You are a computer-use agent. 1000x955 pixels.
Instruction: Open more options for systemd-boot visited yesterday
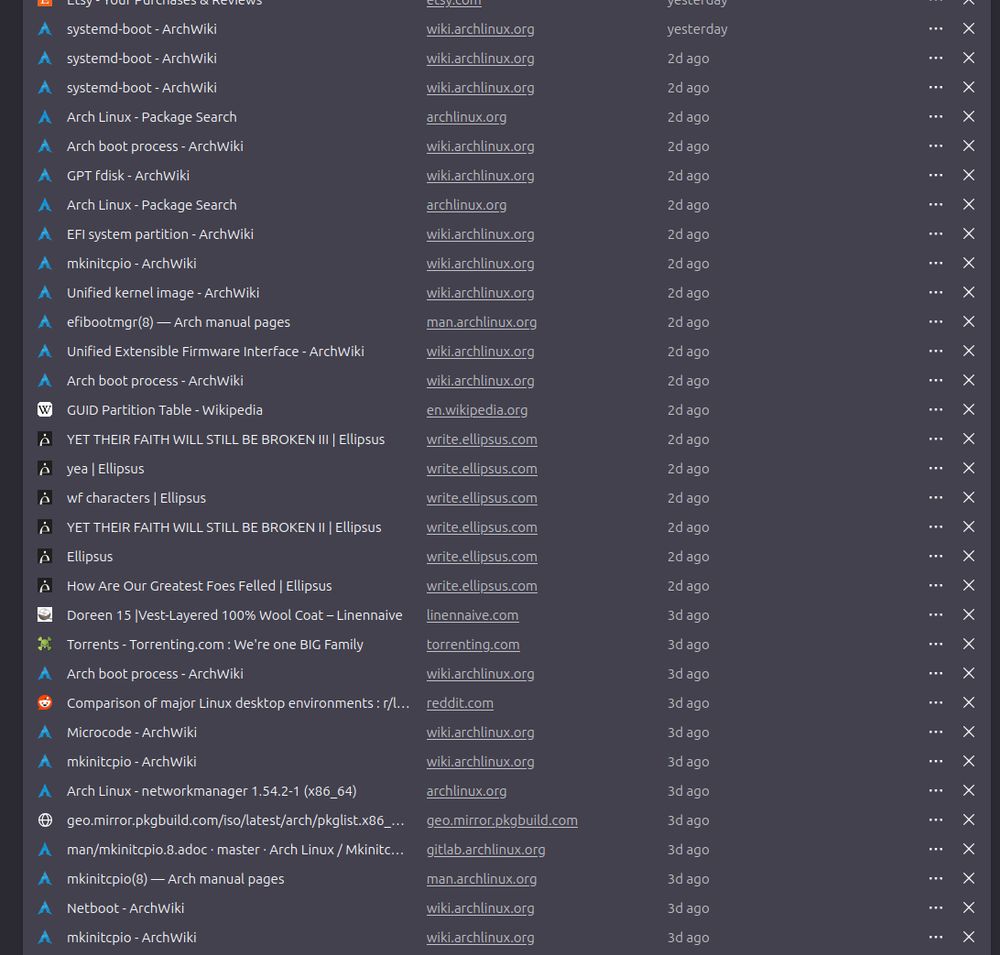(x=936, y=29)
